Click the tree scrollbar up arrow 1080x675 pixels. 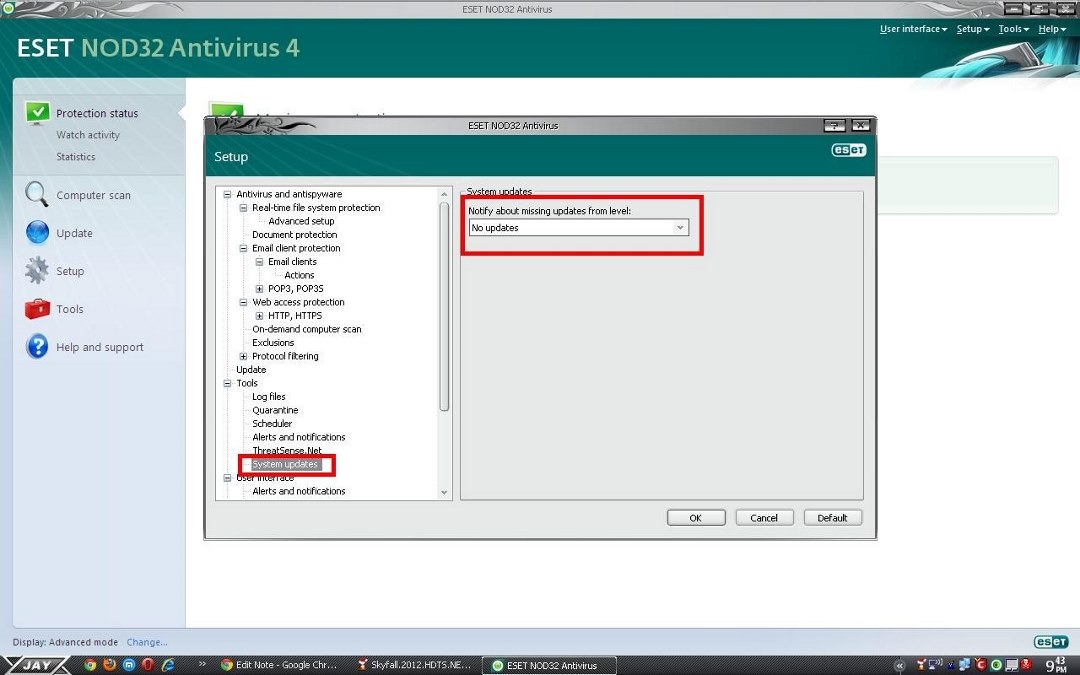444,195
